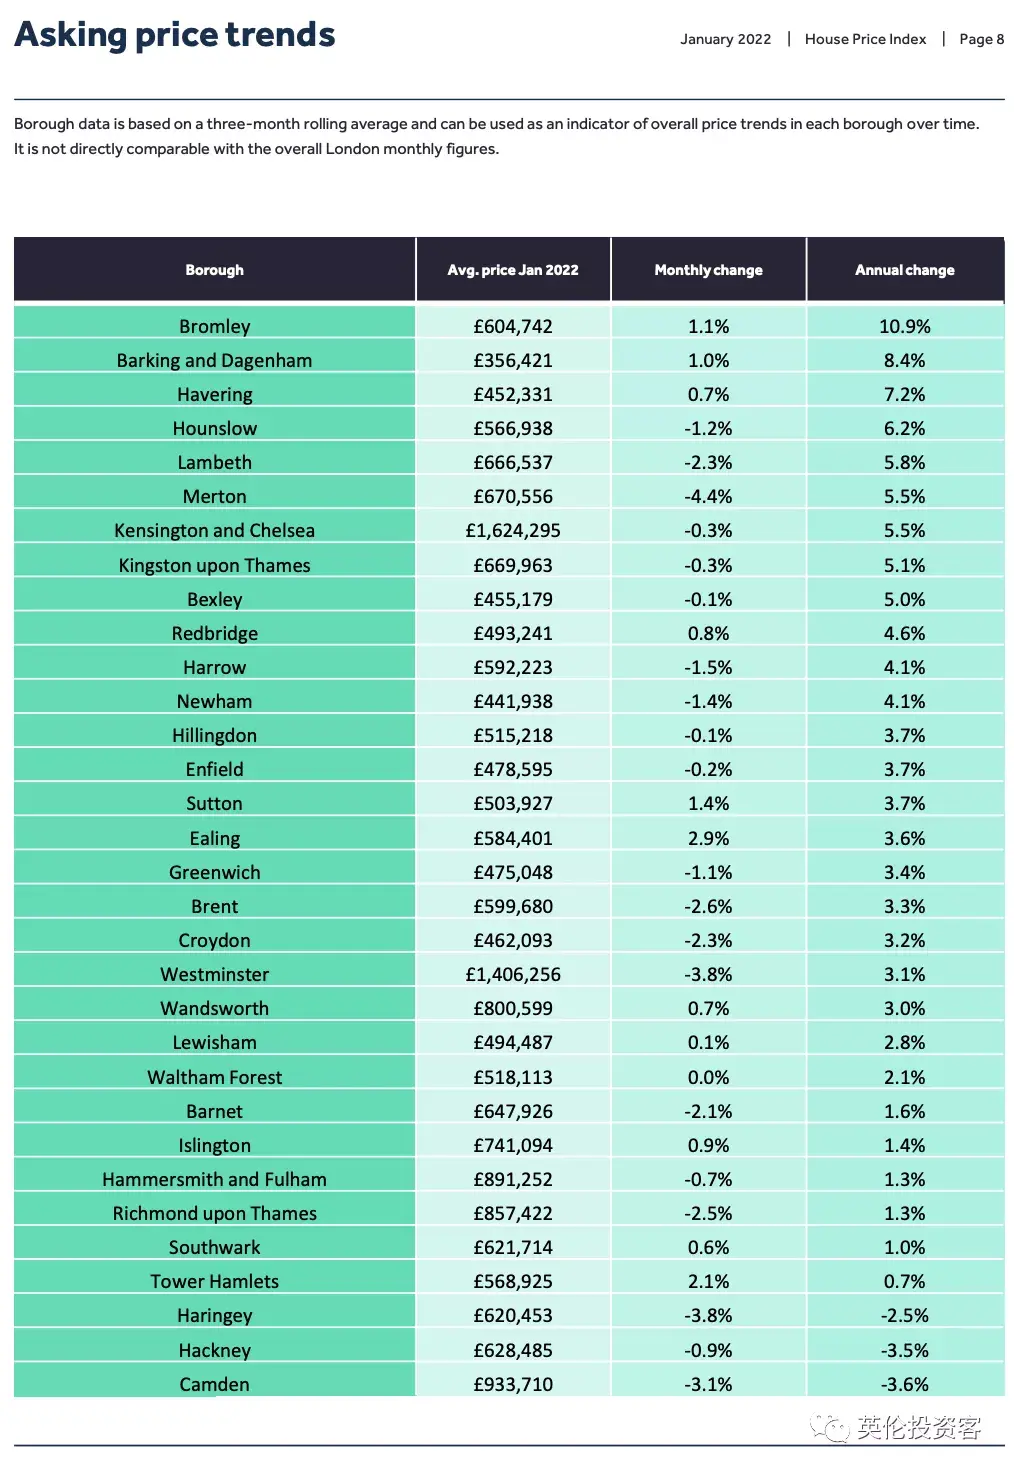
Task: Click the Kensington and Chelsea row name
Action: pyautogui.click(x=214, y=530)
